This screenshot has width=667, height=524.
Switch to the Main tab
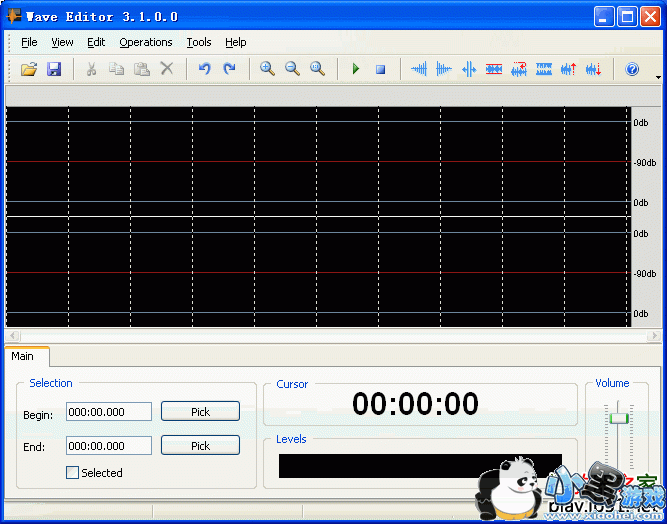click(22, 356)
